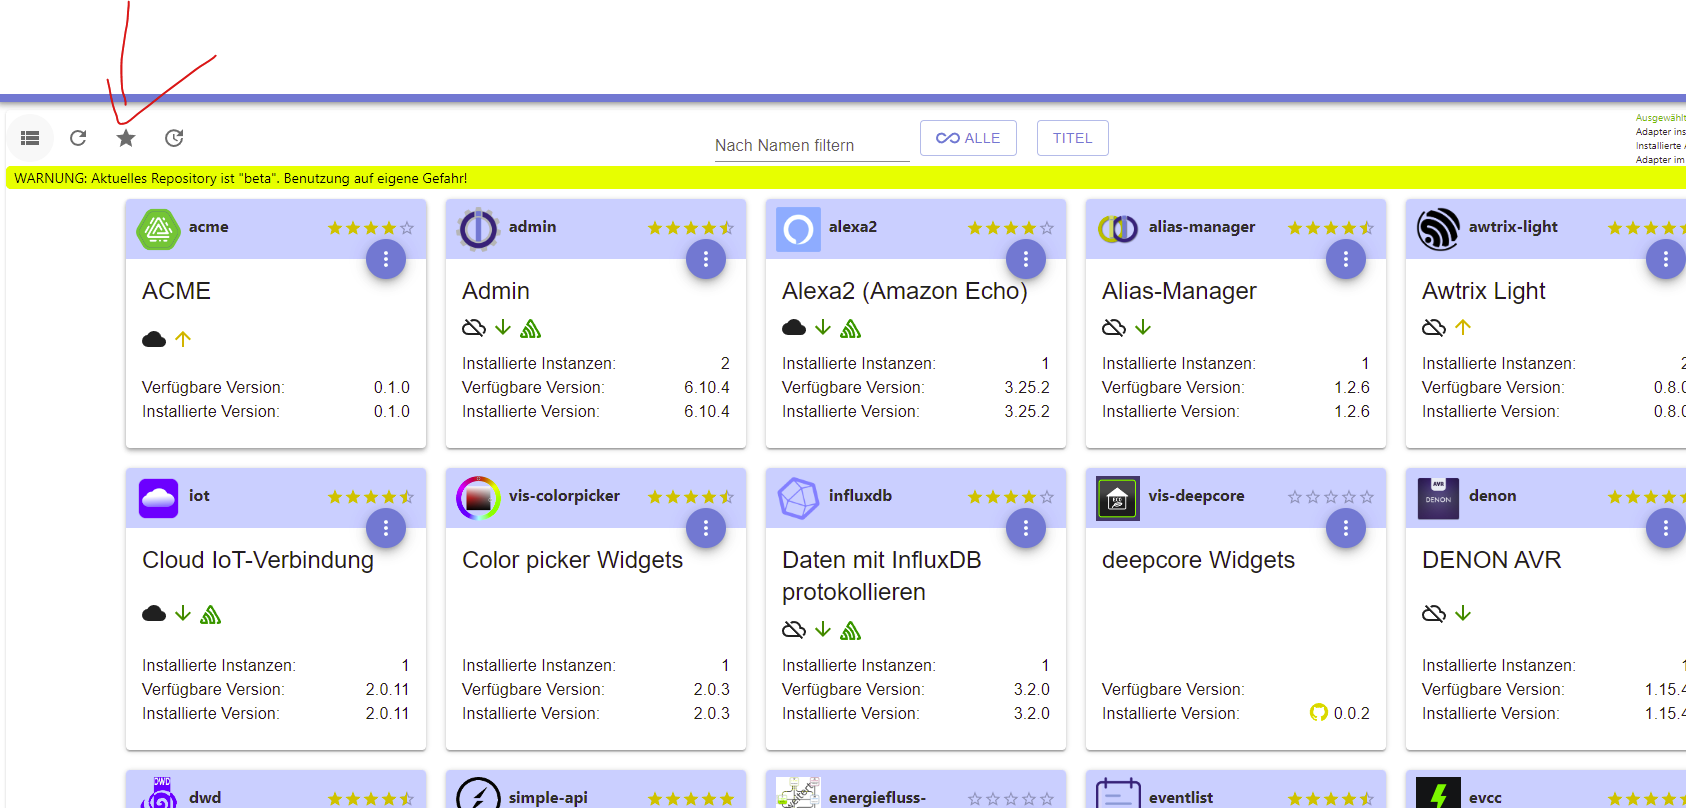Screen dimensions: 1686x808
Task: Click the star rating on the vis-colorpicker card
Action: pos(691,497)
